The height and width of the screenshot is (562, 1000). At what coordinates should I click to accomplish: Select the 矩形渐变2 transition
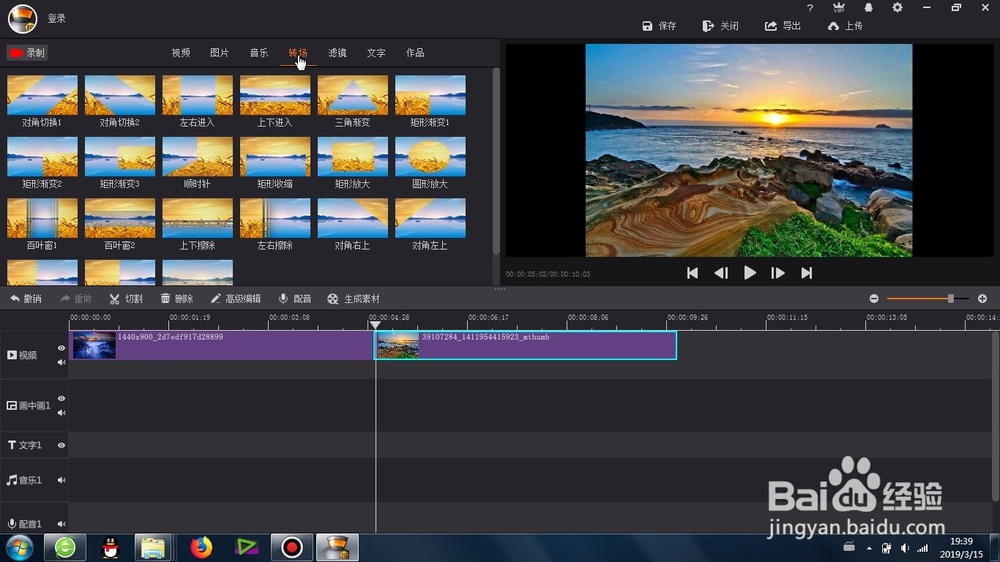(42, 156)
